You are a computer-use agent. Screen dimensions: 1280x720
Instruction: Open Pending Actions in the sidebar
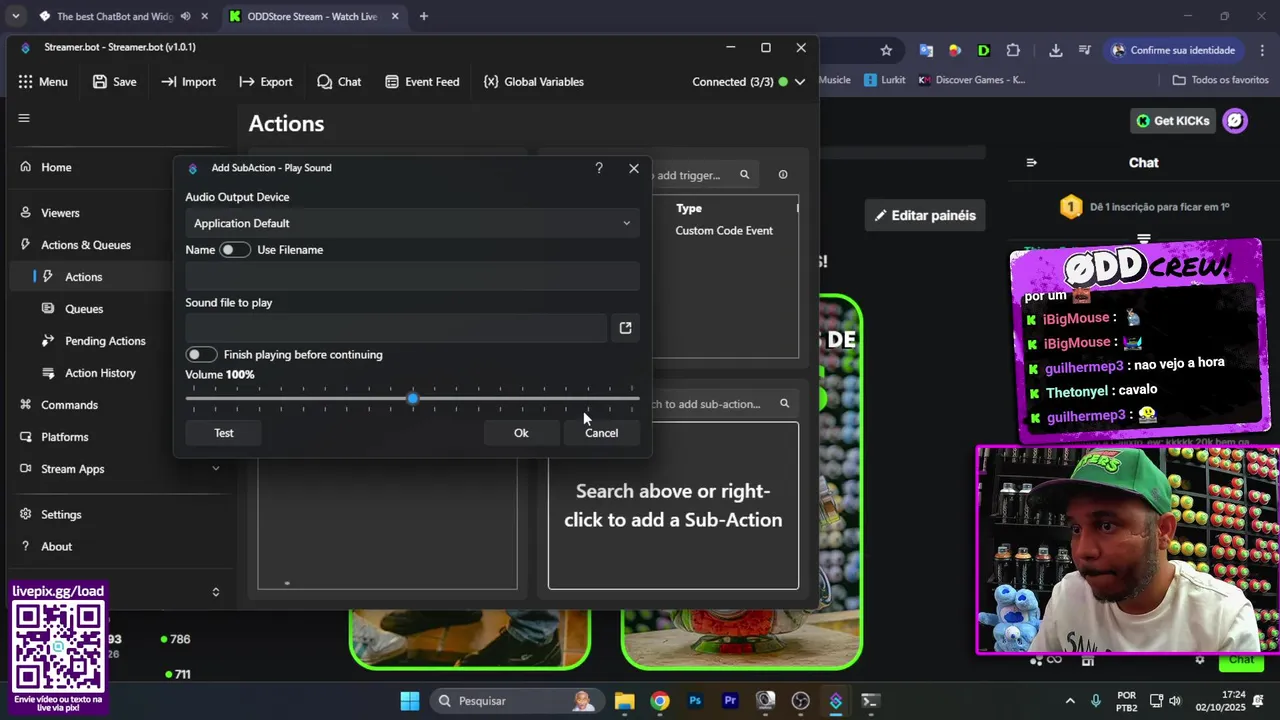coord(105,341)
